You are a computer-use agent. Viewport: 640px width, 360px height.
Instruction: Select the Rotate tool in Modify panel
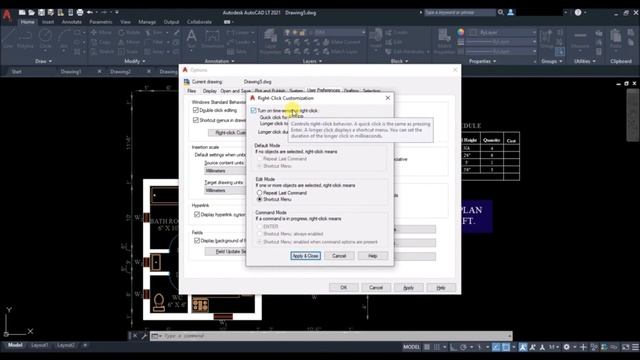point(129,32)
